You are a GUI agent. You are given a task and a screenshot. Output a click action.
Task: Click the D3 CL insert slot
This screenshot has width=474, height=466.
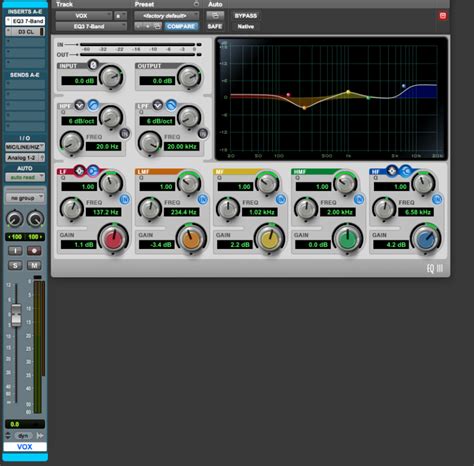[x=25, y=32]
